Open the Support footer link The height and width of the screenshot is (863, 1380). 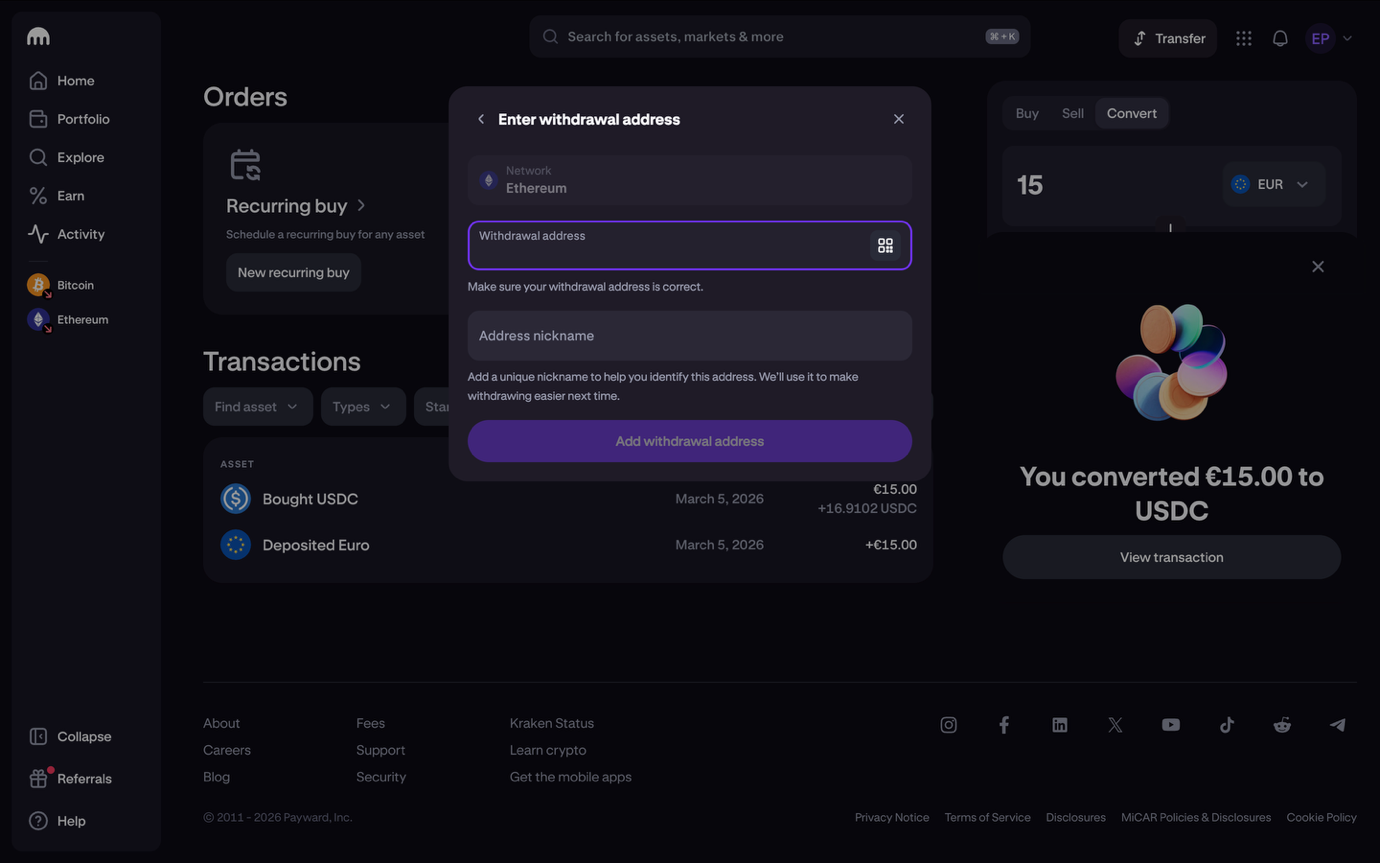(x=381, y=750)
